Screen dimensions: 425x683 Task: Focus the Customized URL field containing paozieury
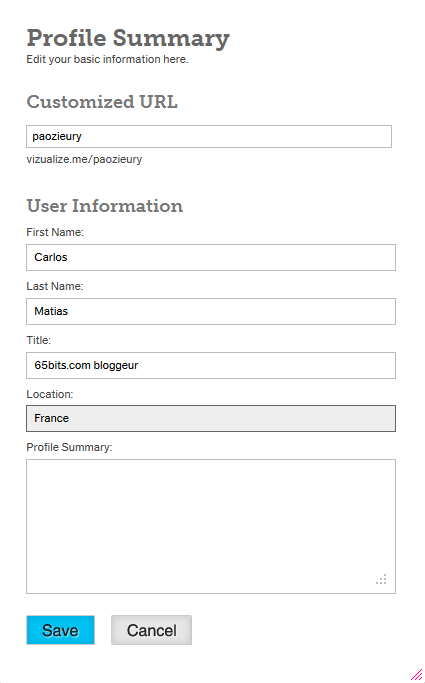pos(209,136)
